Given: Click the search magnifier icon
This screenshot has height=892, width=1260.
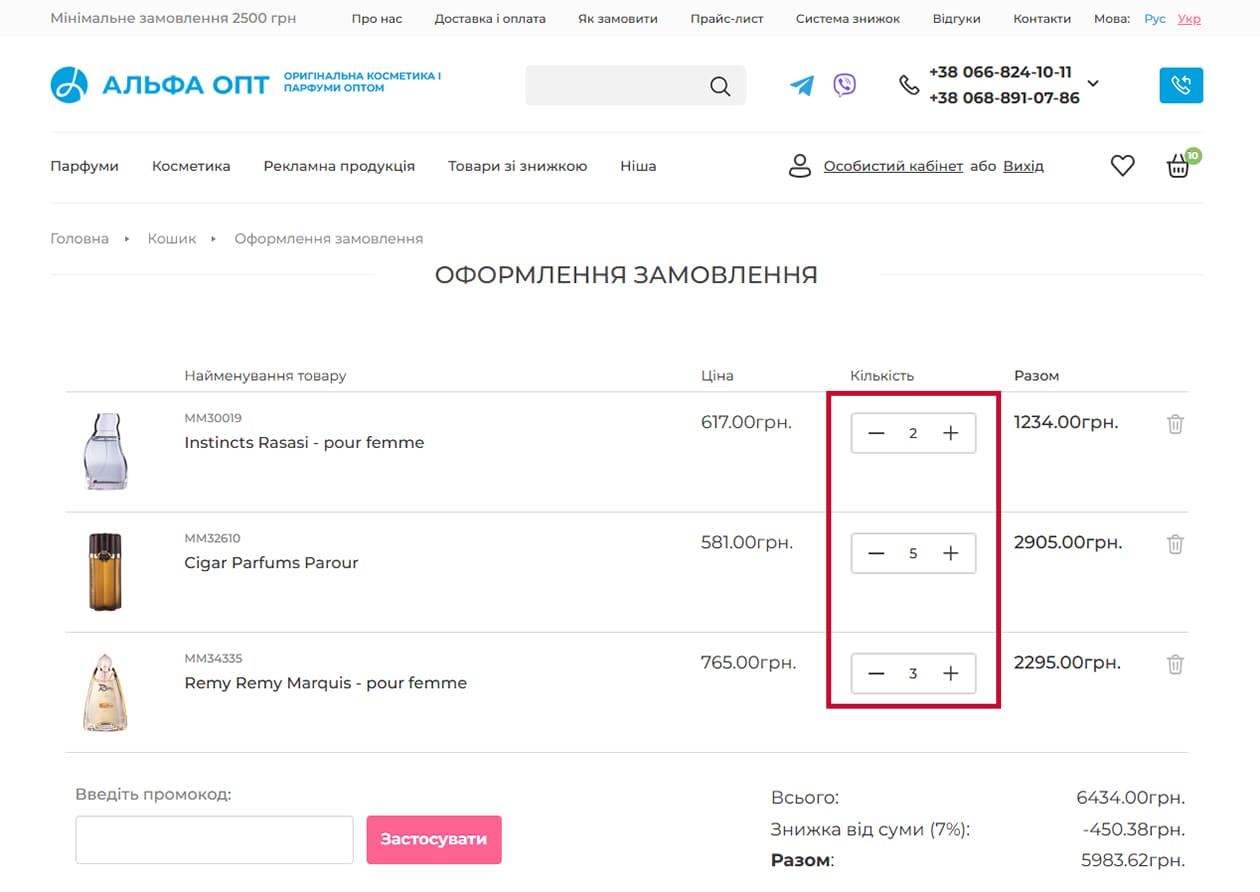Looking at the screenshot, I should click(720, 86).
